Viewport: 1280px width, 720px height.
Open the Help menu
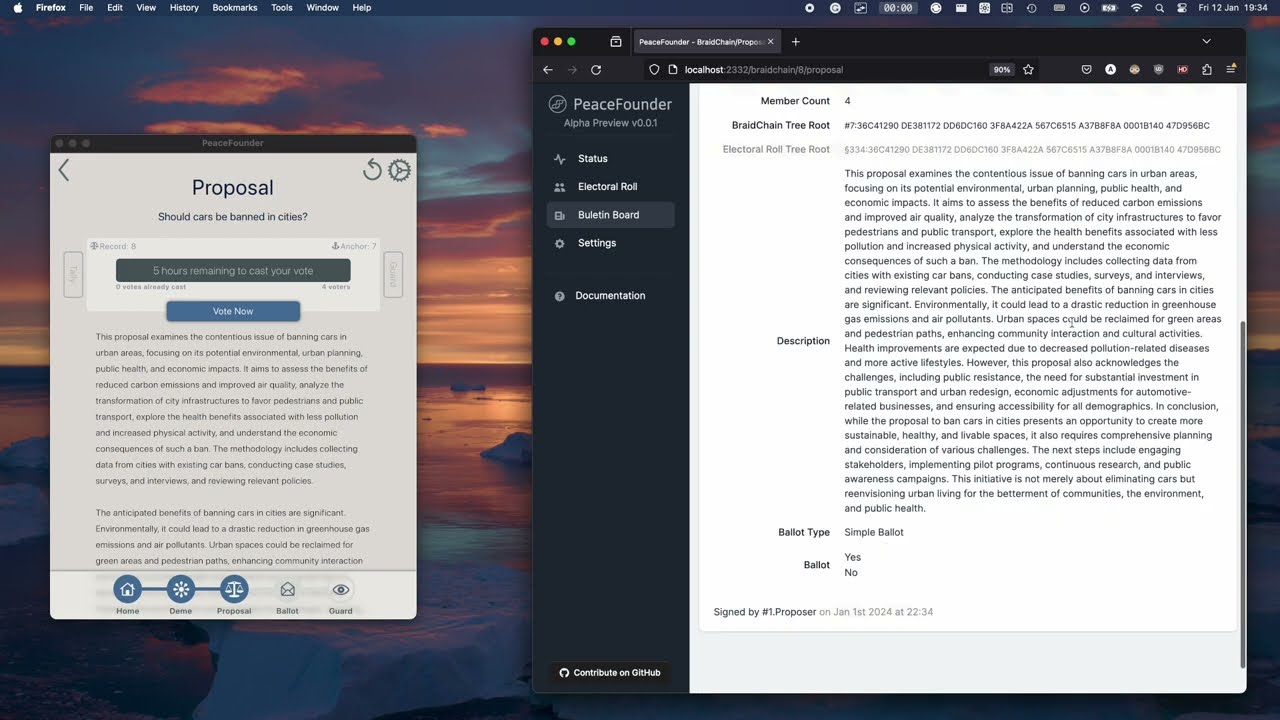click(x=362, y=7)
